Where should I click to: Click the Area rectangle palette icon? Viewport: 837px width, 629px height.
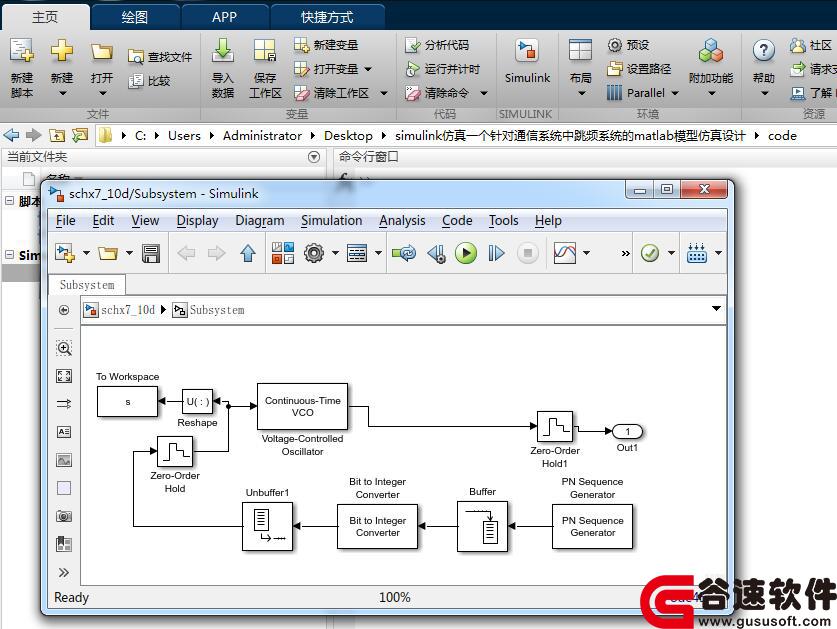(64, 488)
